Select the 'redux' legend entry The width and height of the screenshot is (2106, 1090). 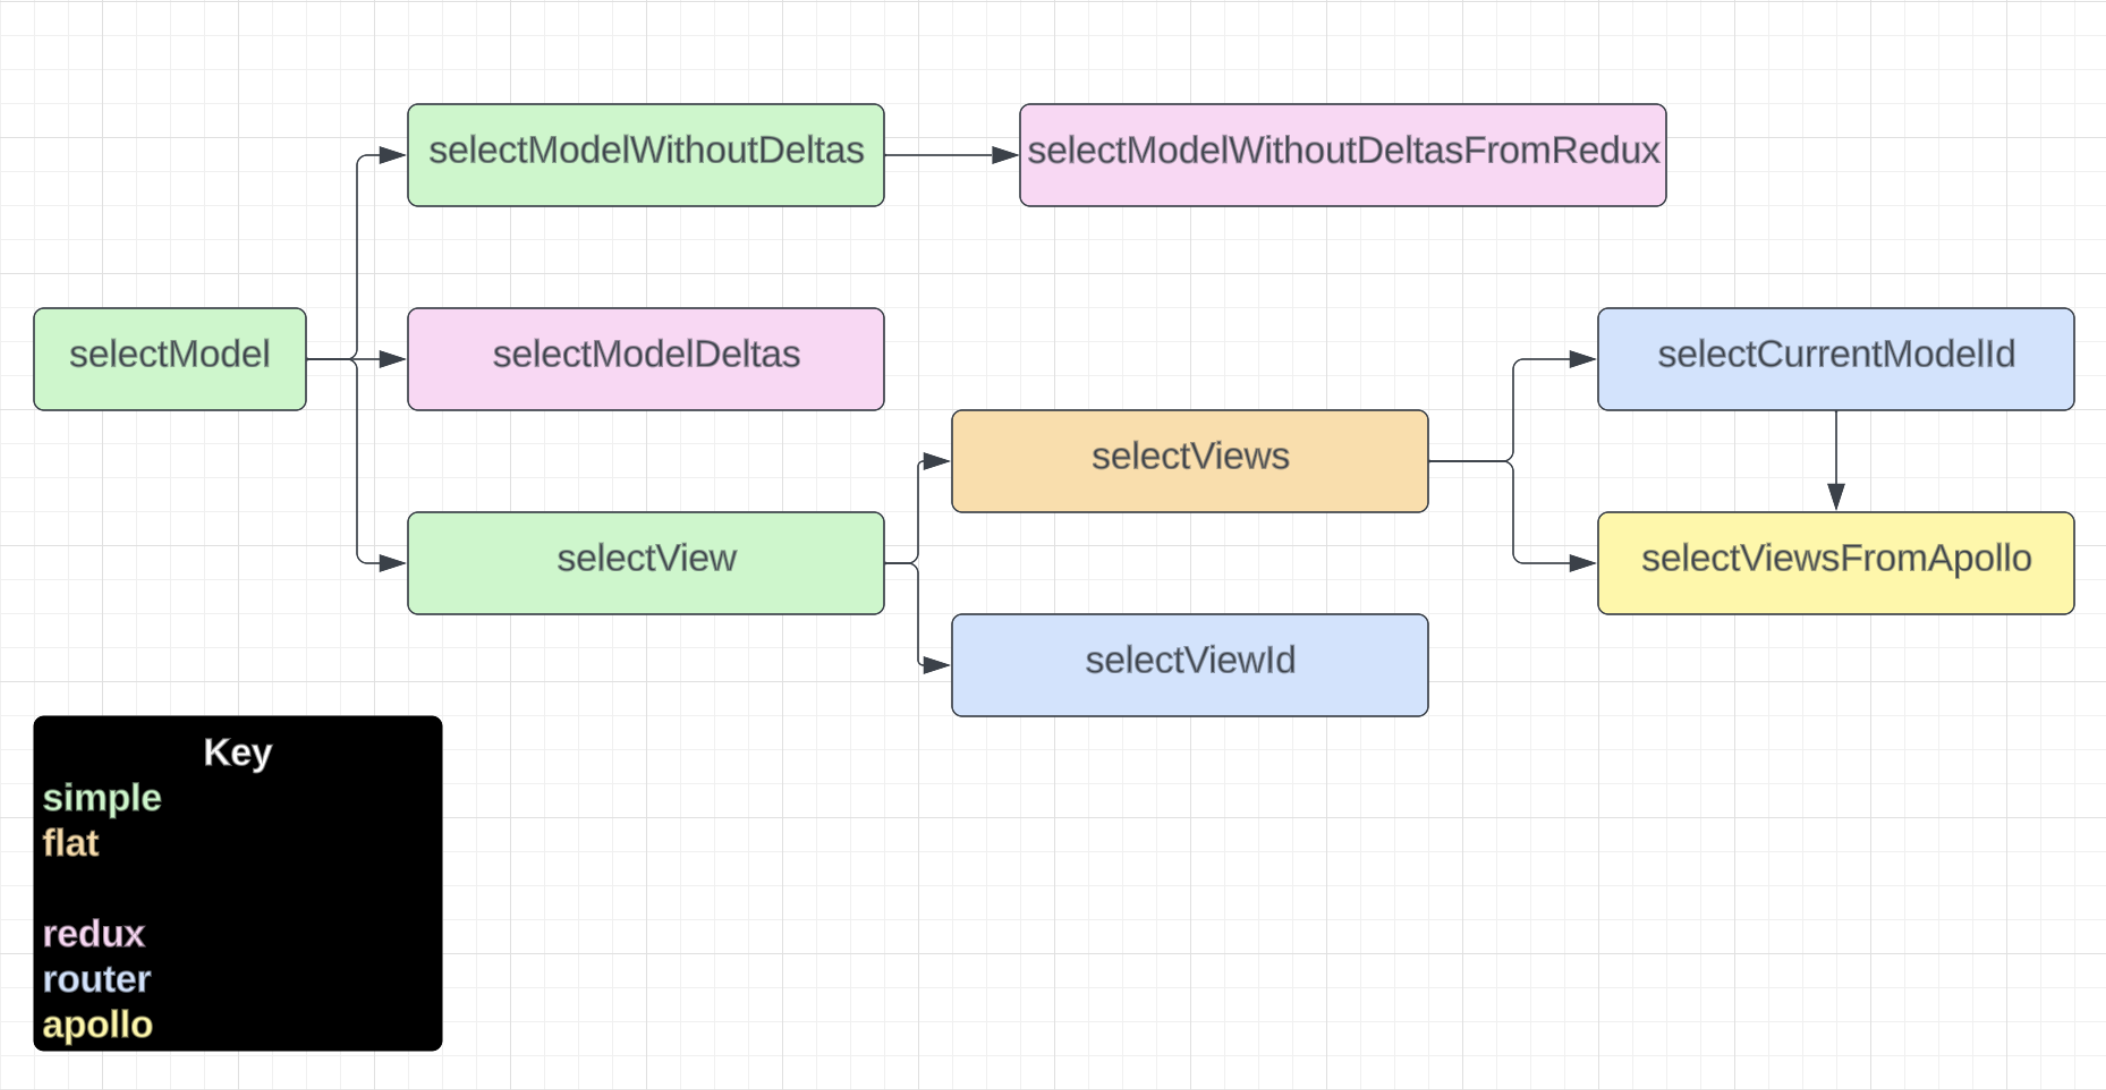(x=93, y=934)
